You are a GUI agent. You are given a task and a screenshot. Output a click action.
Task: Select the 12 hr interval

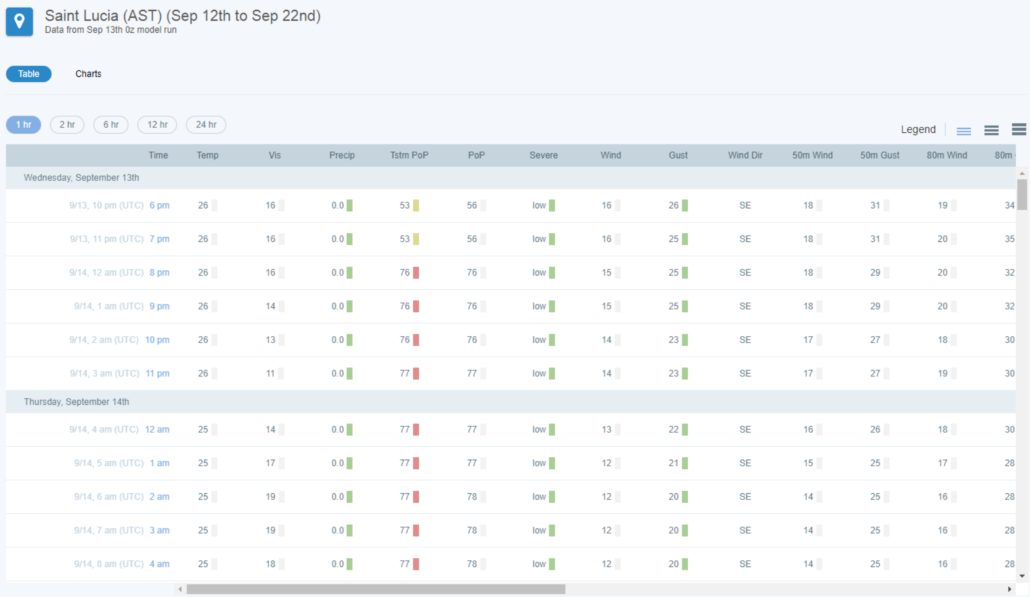coord(157,124)
